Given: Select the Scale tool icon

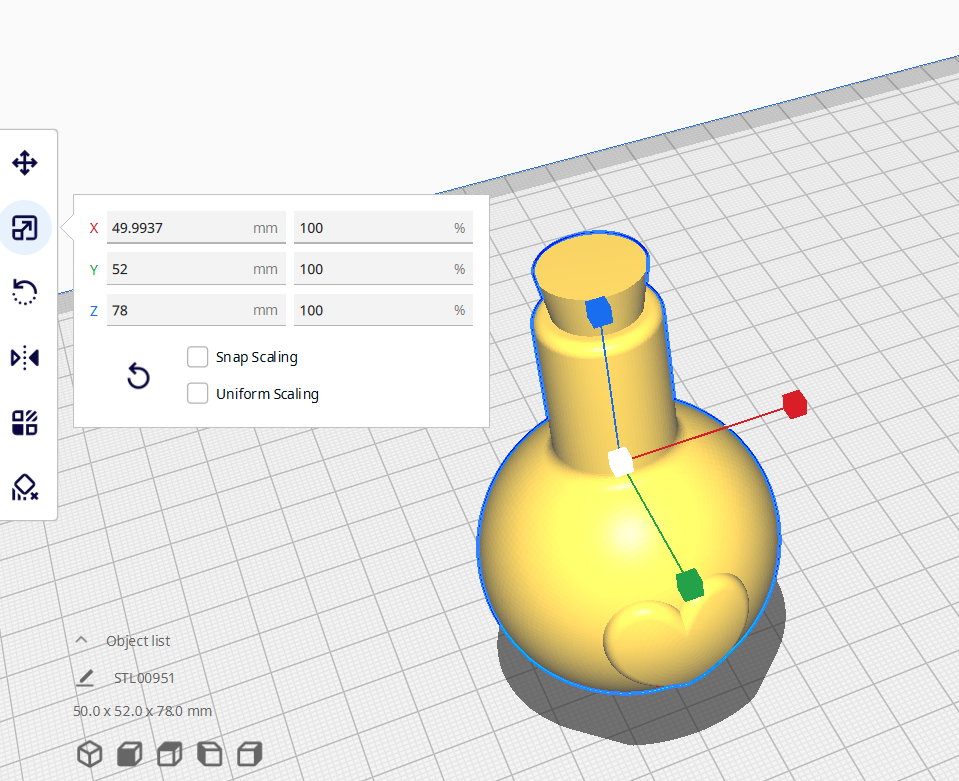Looking at the screenshot, I should (x=25, y=228).
